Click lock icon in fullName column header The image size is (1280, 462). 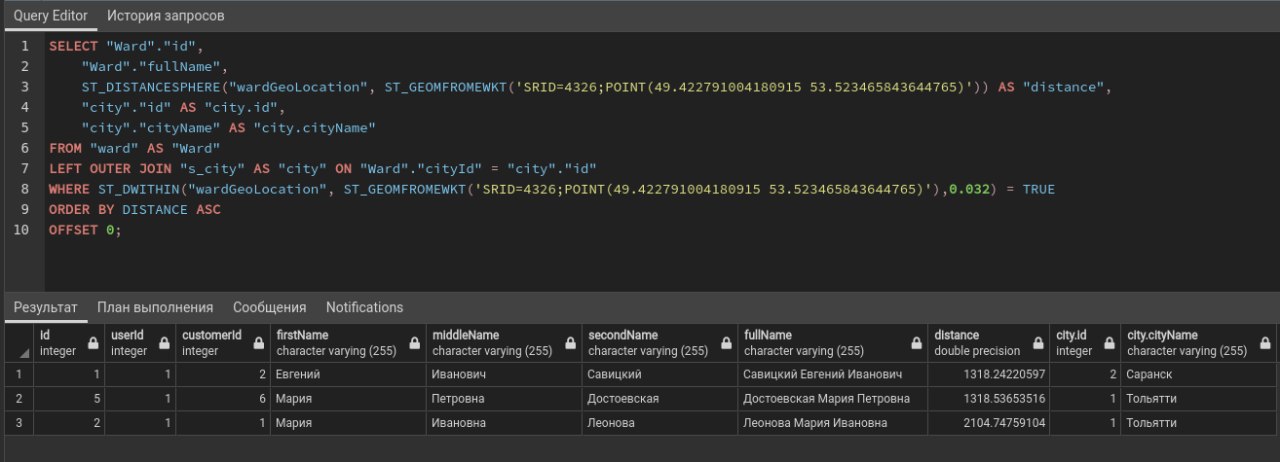[x=917, y=343]
